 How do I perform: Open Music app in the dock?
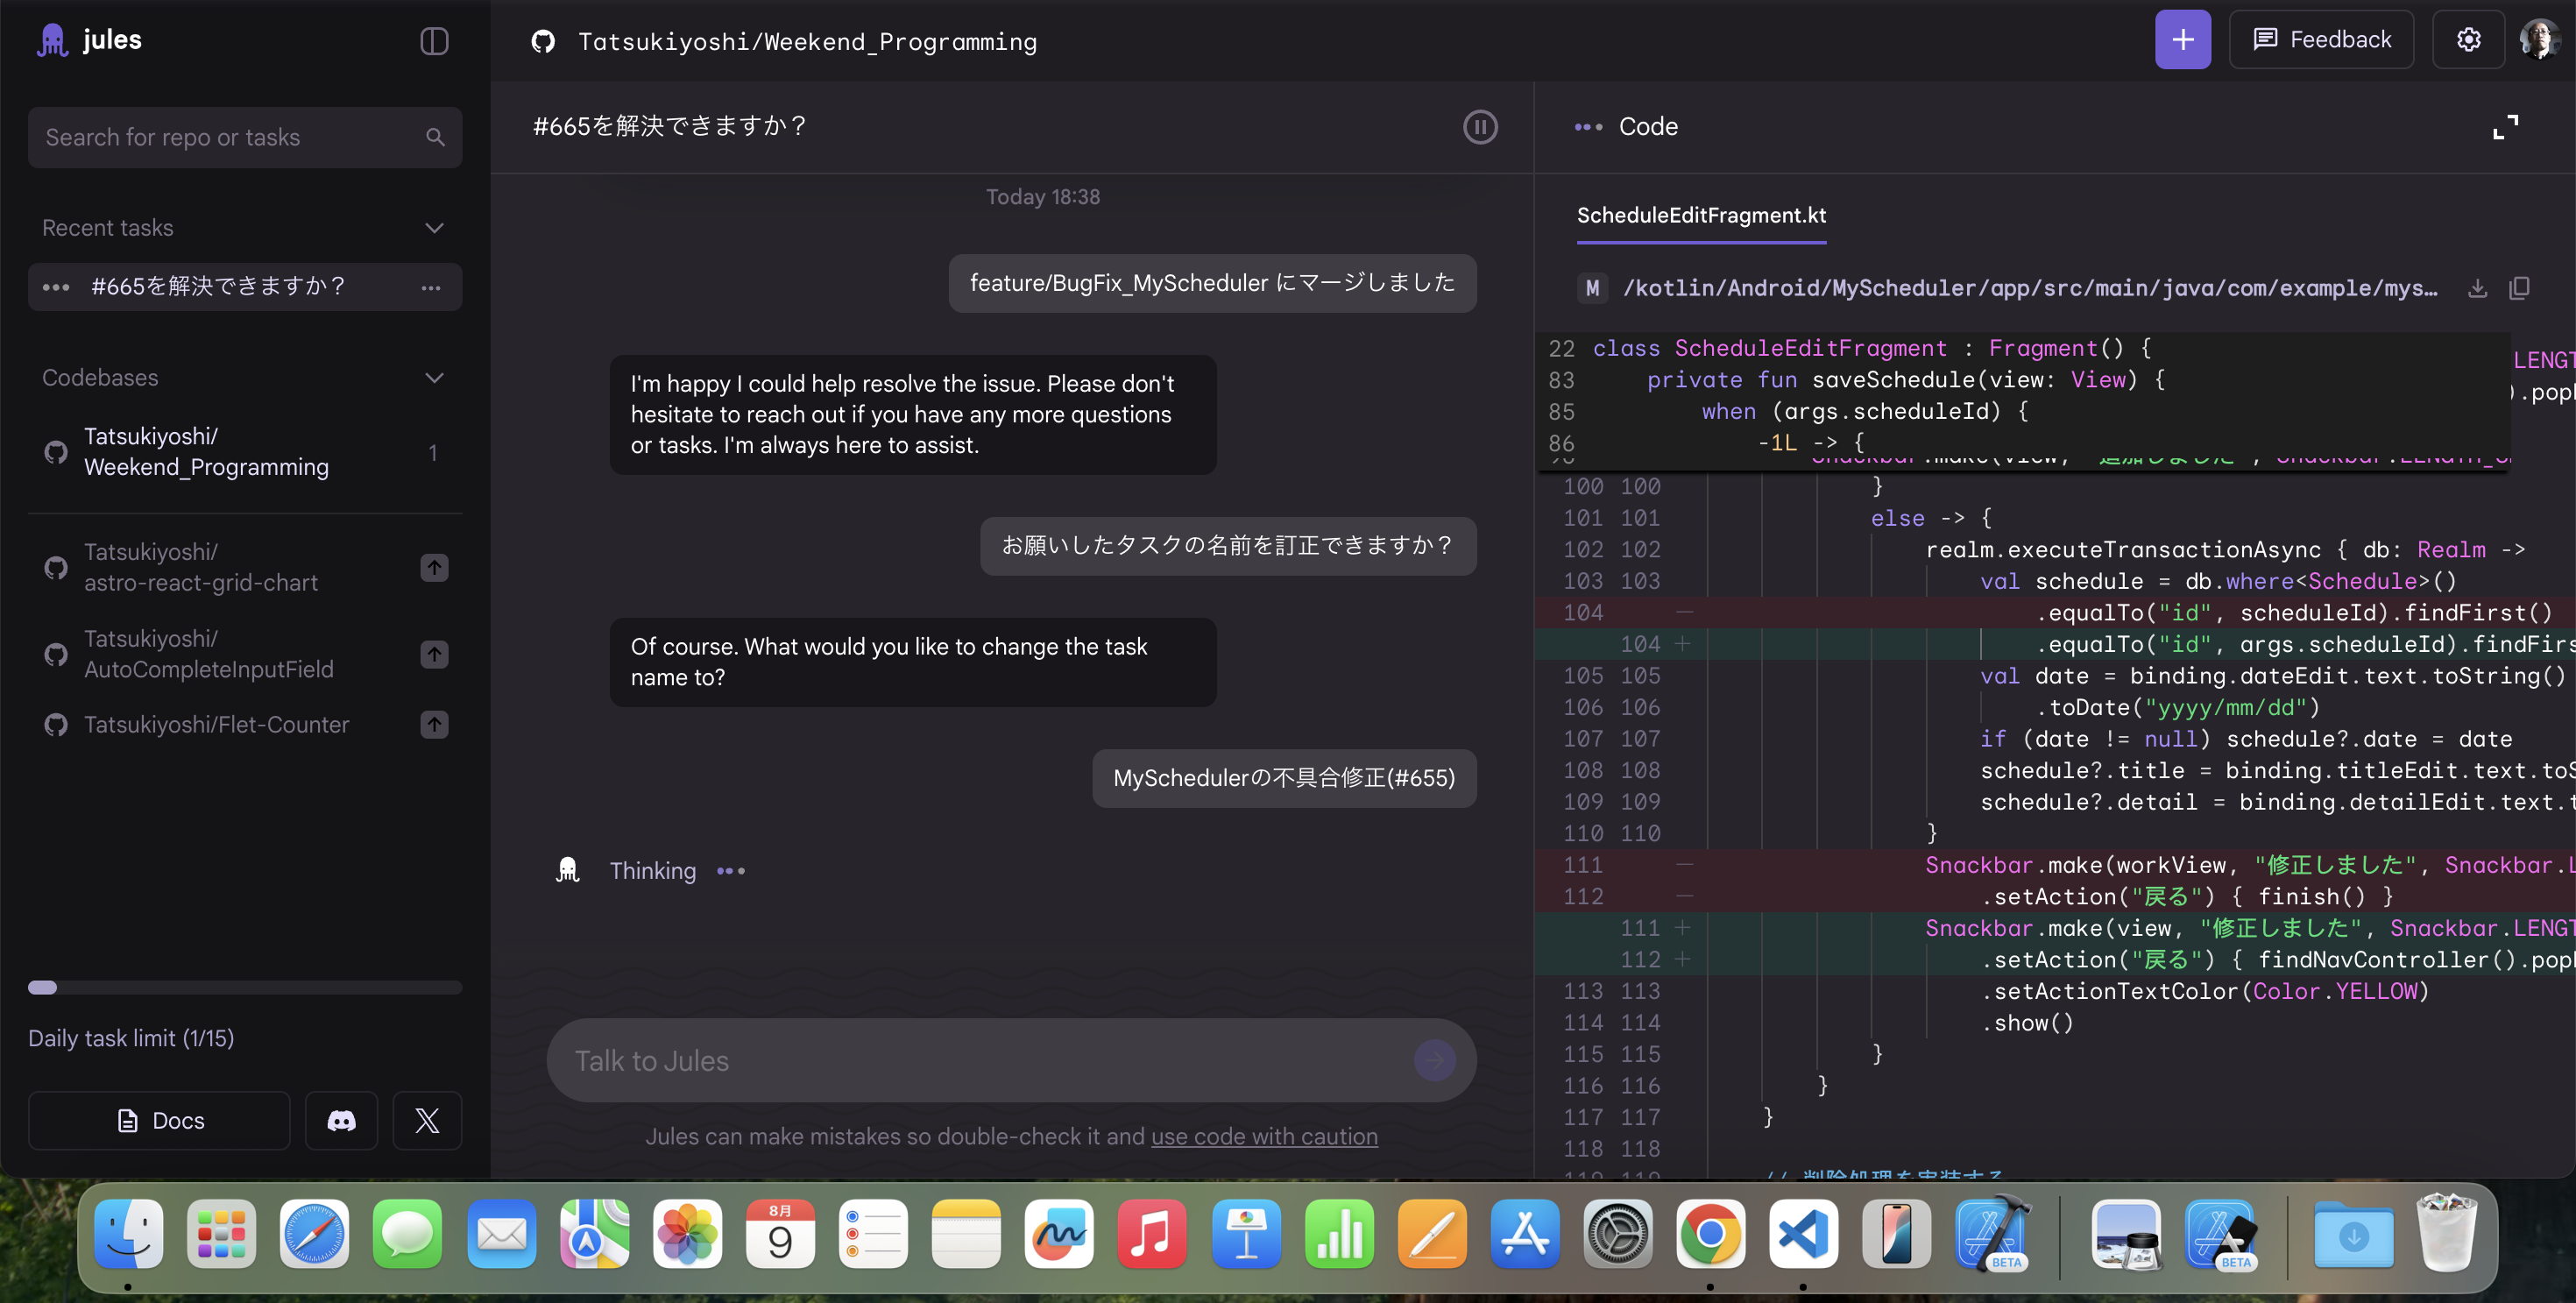click(x=1152, y=1235)
